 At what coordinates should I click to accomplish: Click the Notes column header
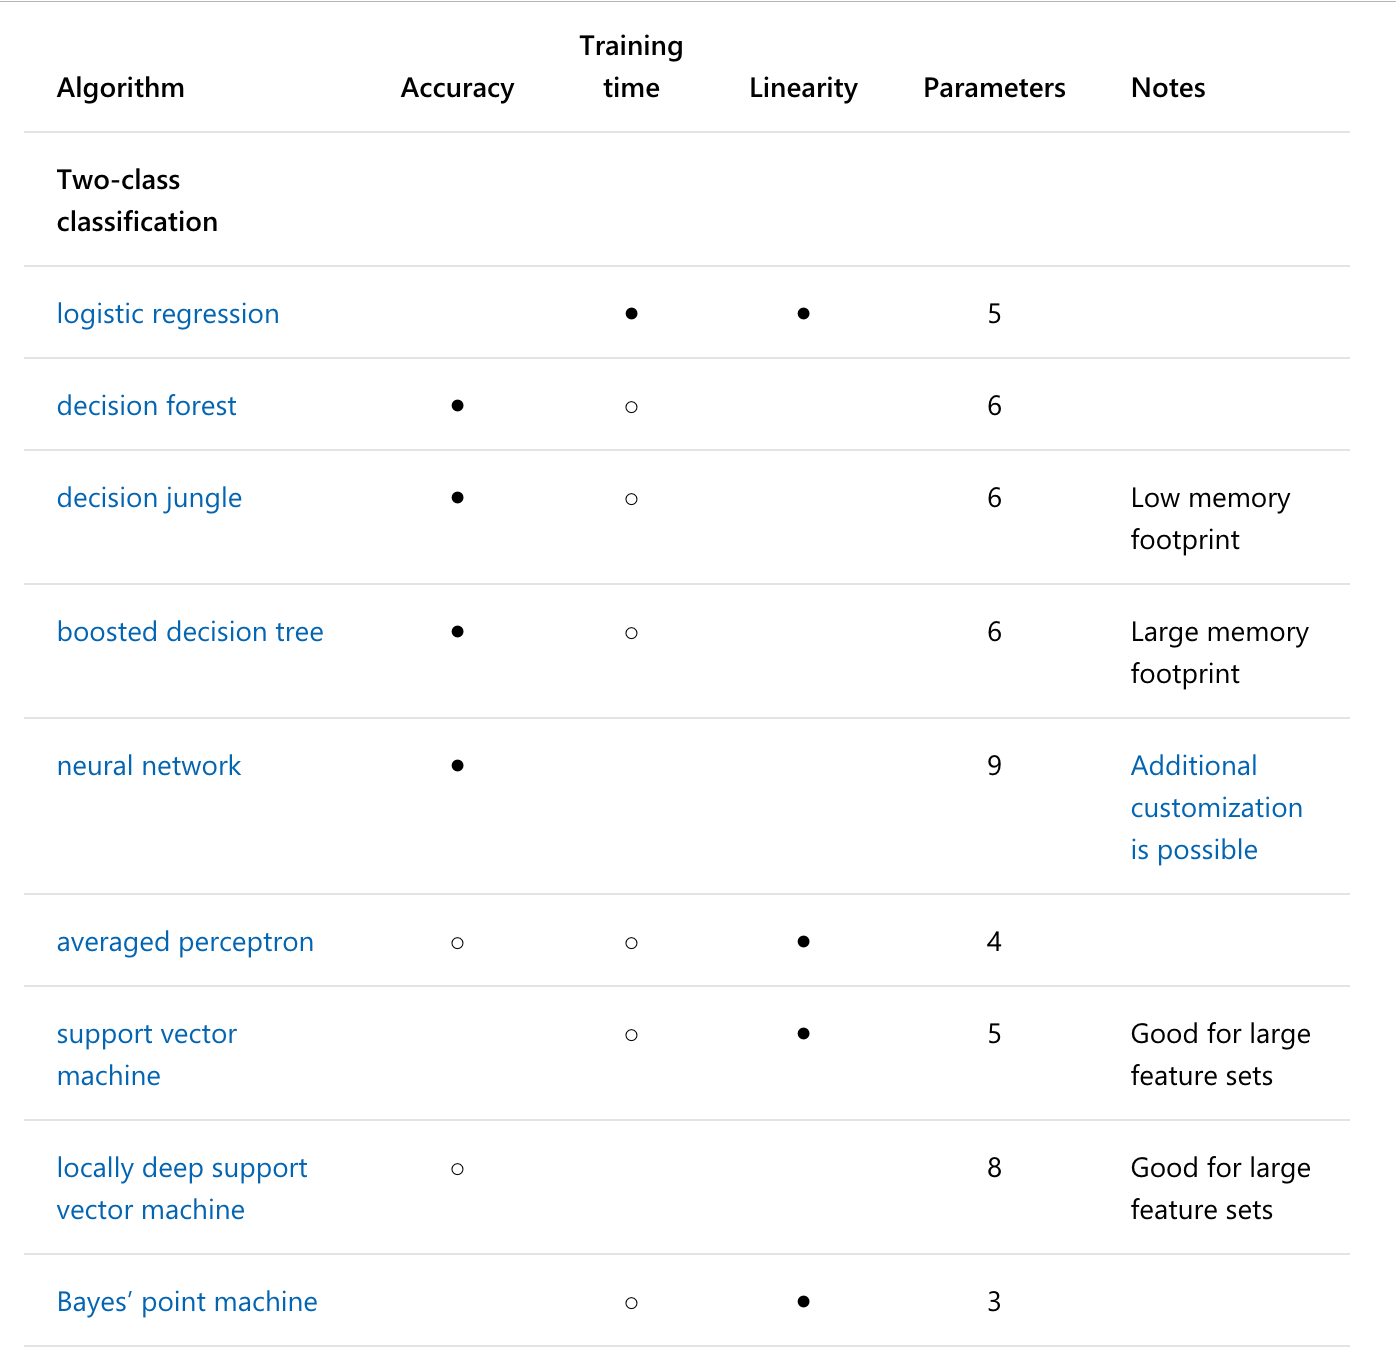pos(1168,88)
